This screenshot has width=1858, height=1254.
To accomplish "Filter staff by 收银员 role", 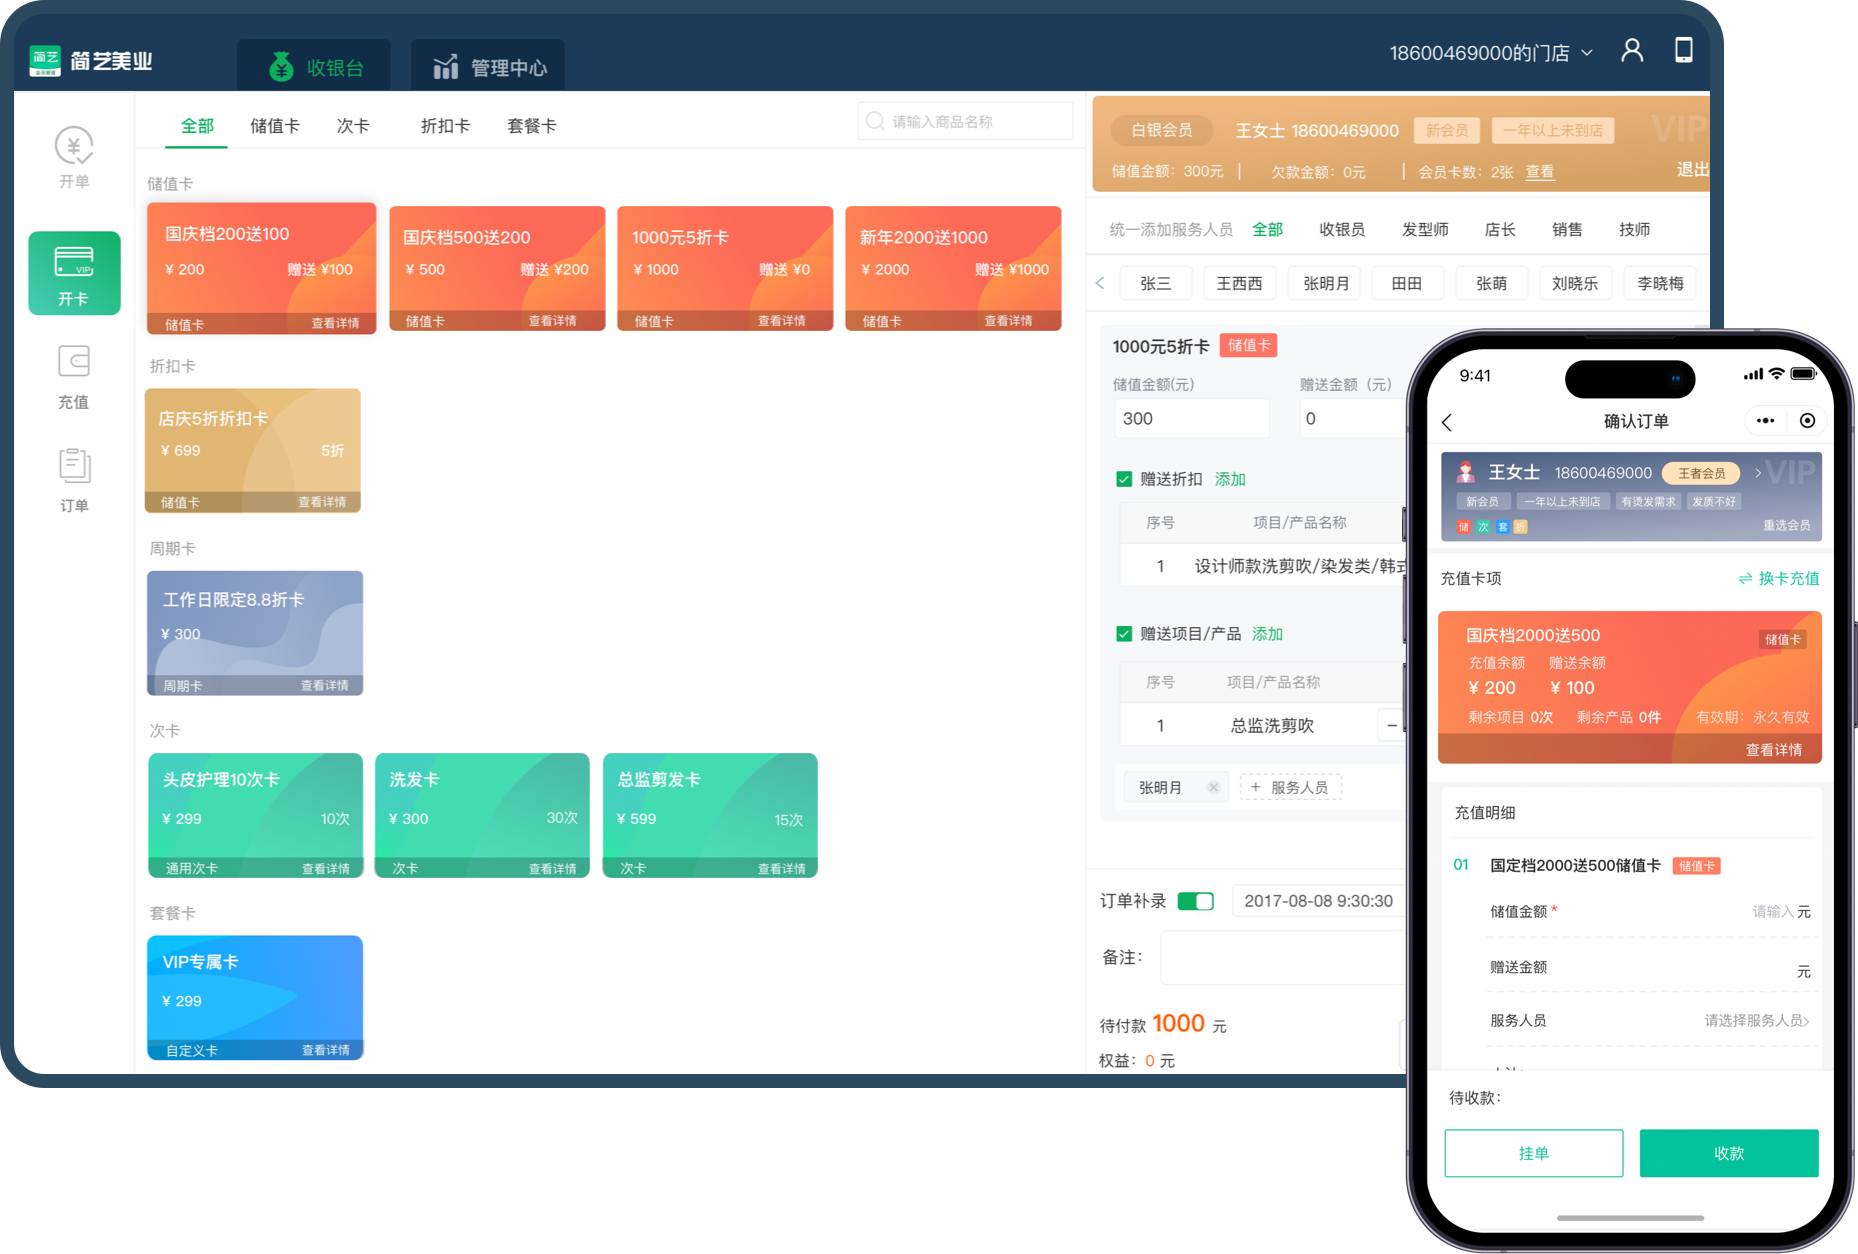I will click(x=1342, y=229).
